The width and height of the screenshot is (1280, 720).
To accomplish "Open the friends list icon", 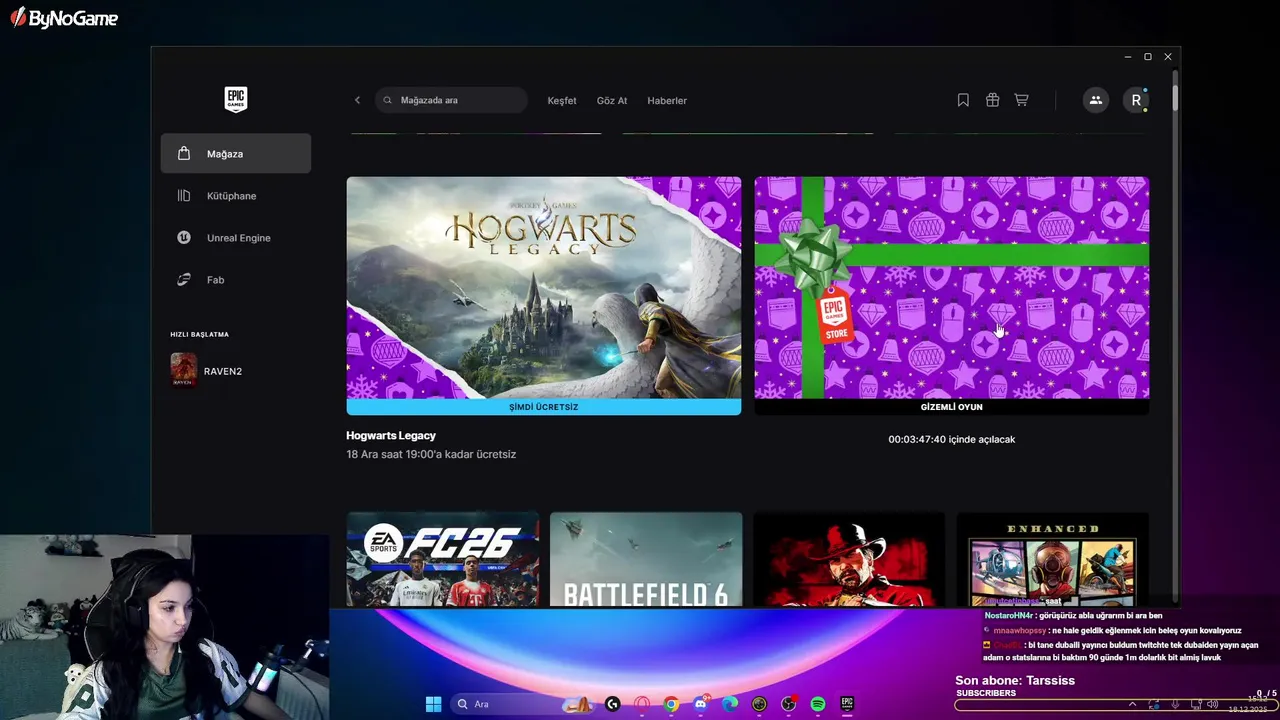I will pos(1096,100).
